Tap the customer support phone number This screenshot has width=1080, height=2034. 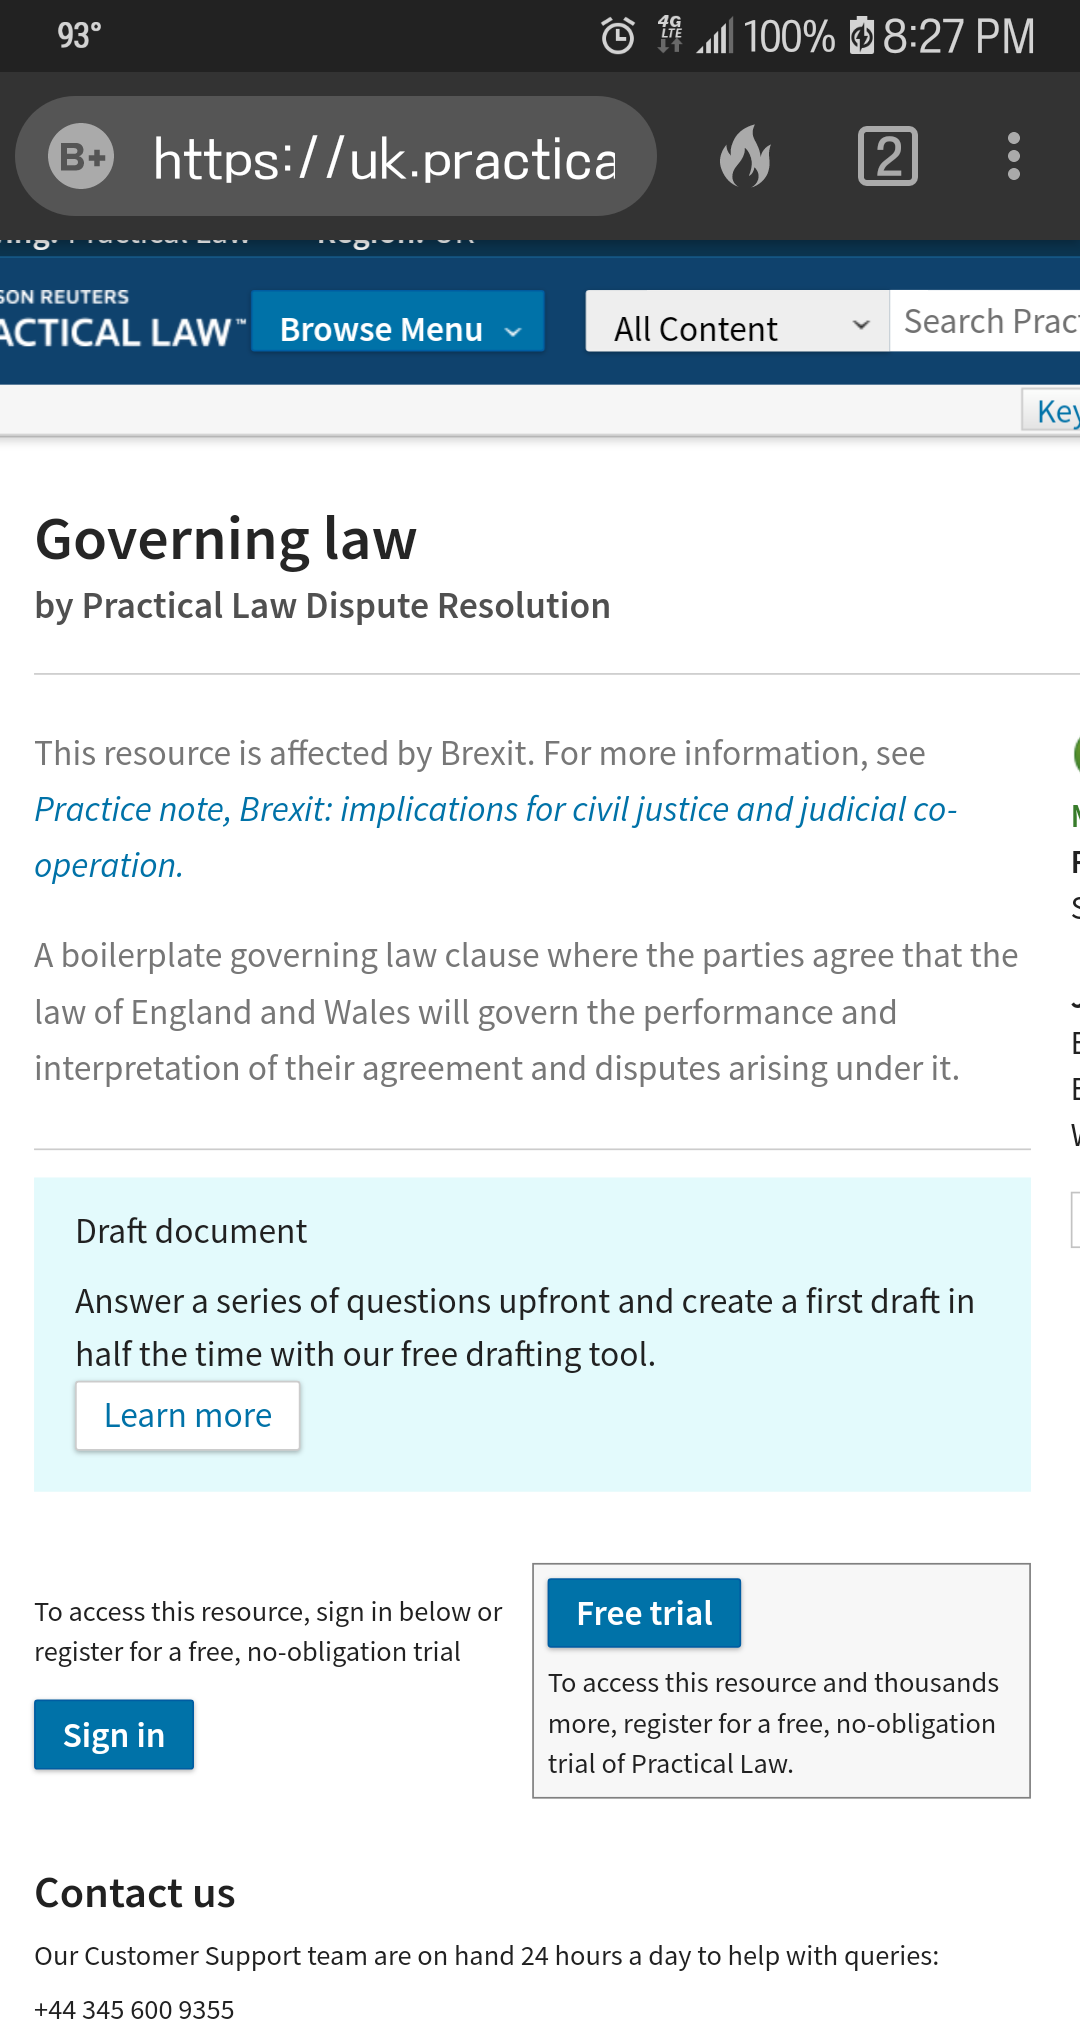[134, 2009]
